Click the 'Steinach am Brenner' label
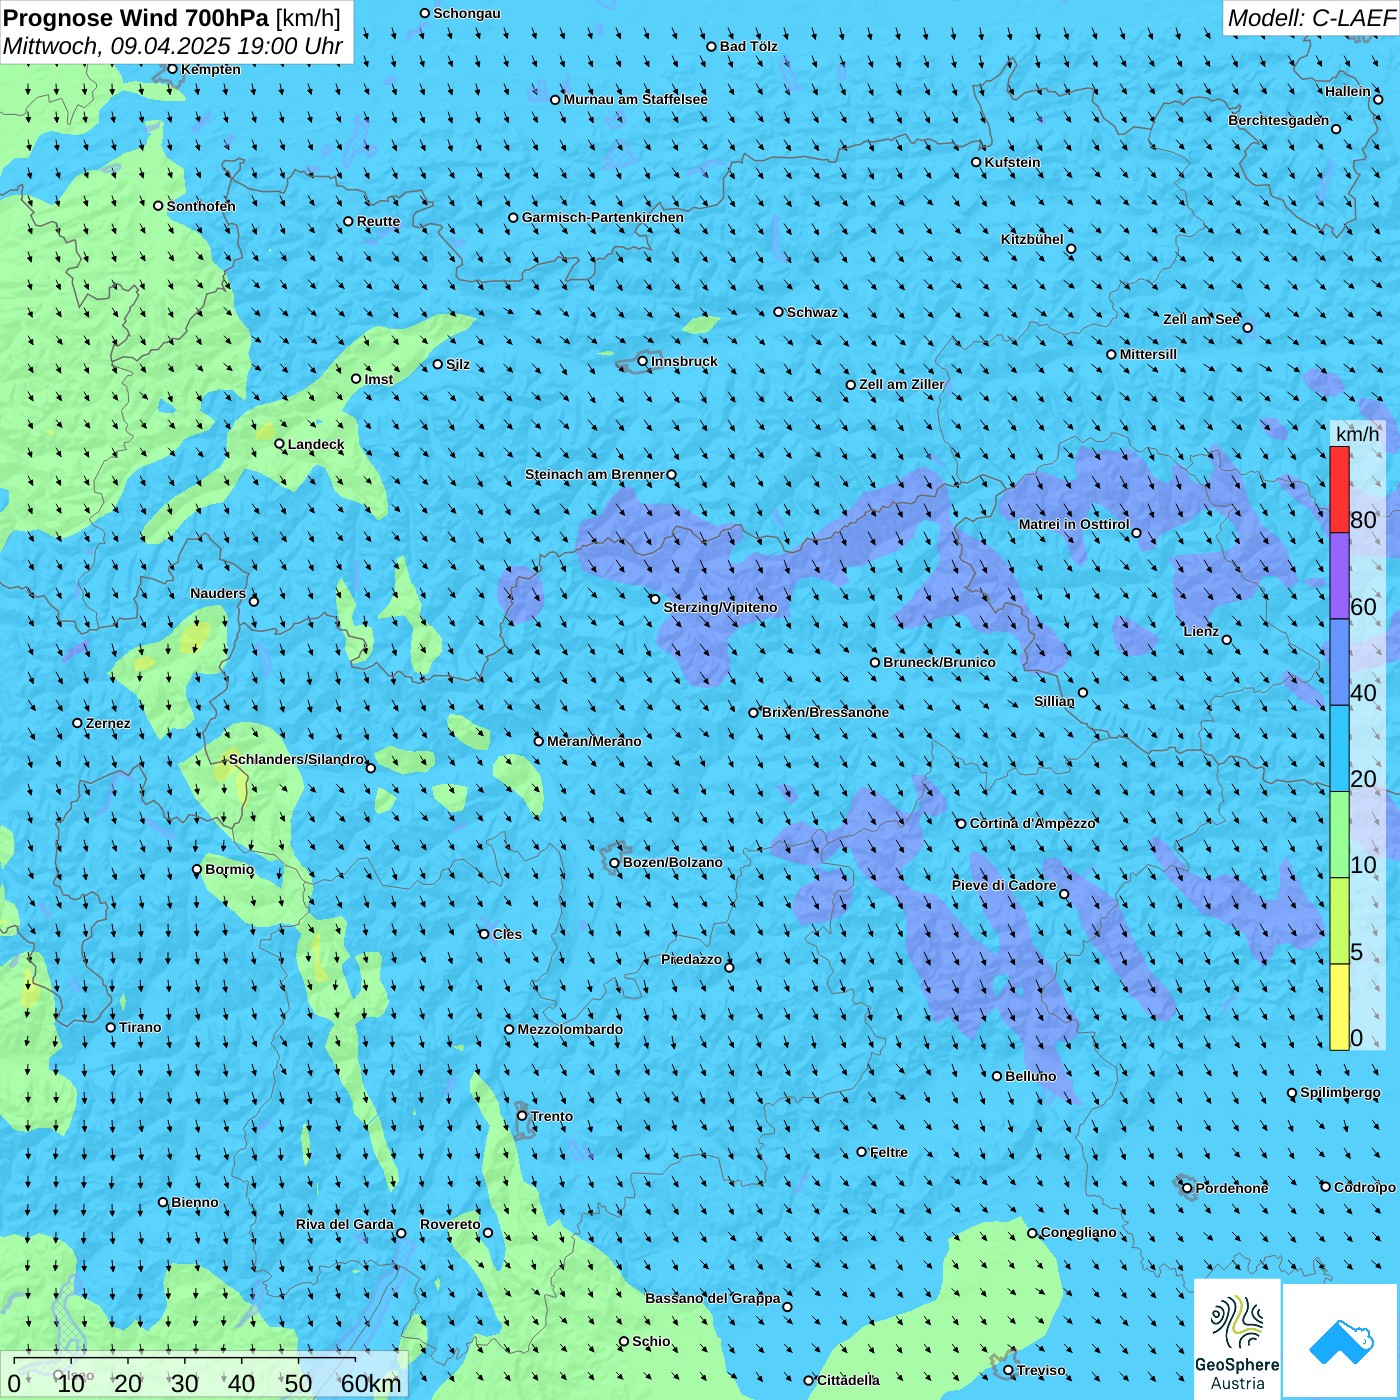 point(595,474)
